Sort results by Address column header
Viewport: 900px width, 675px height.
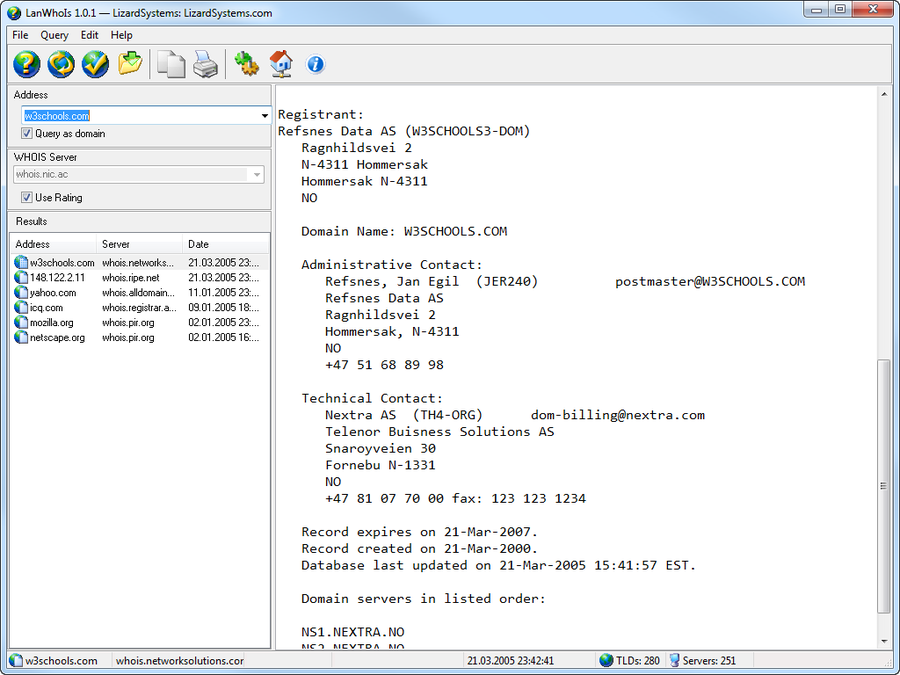click(x=53, y=244)
